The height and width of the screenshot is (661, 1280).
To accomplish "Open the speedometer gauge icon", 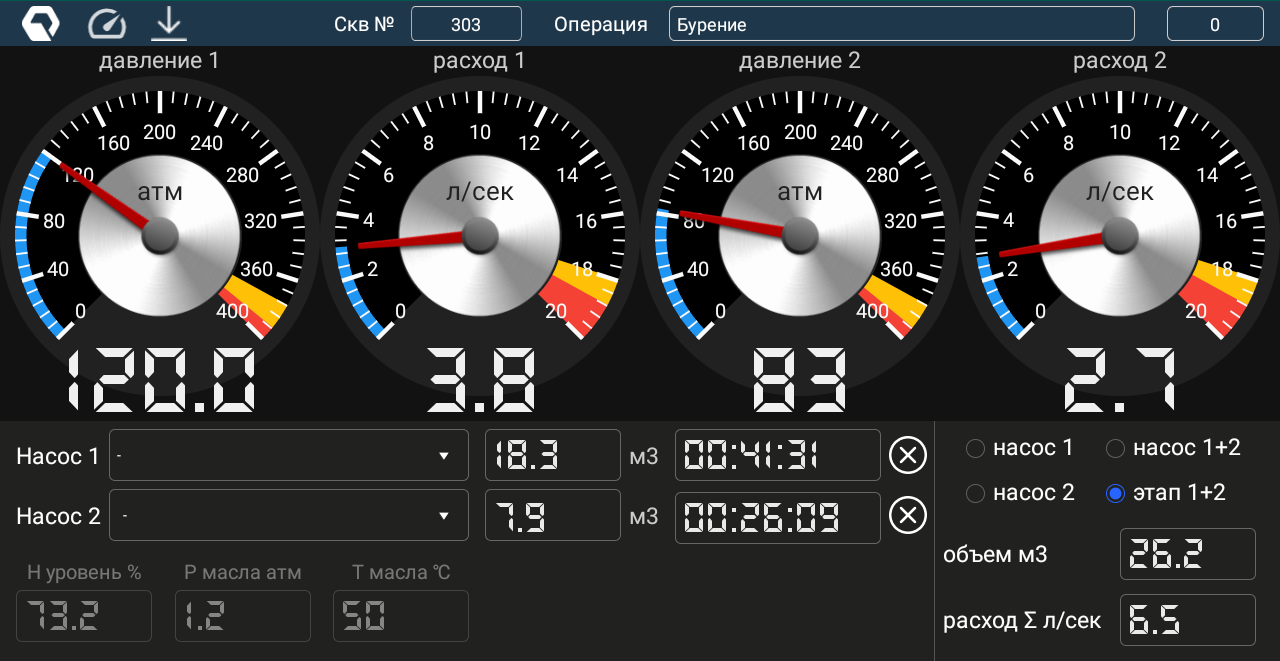I will click(107, 23).
